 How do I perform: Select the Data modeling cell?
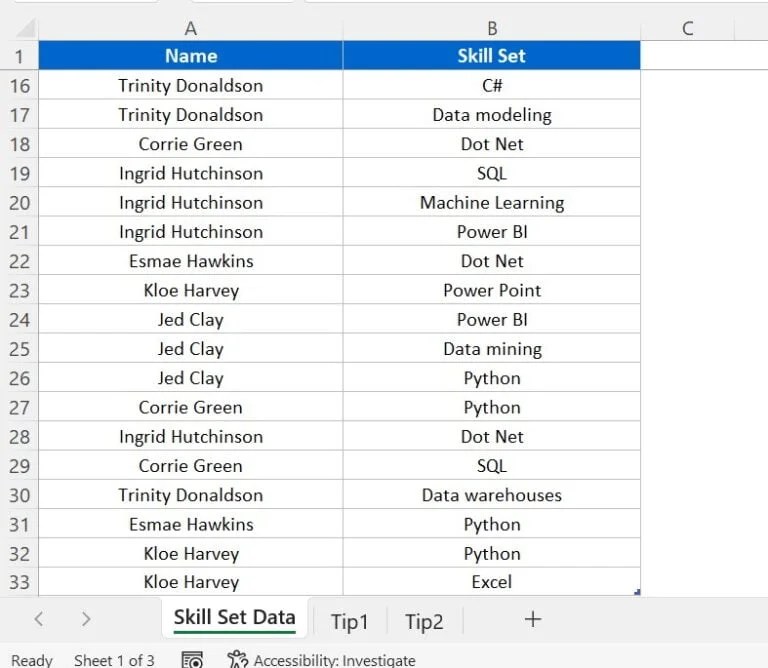click(492, 115)
